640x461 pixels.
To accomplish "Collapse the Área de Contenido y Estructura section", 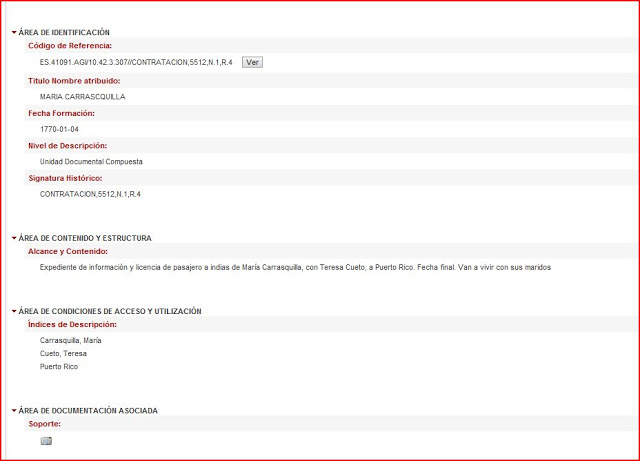I will [x=14, y=238].
